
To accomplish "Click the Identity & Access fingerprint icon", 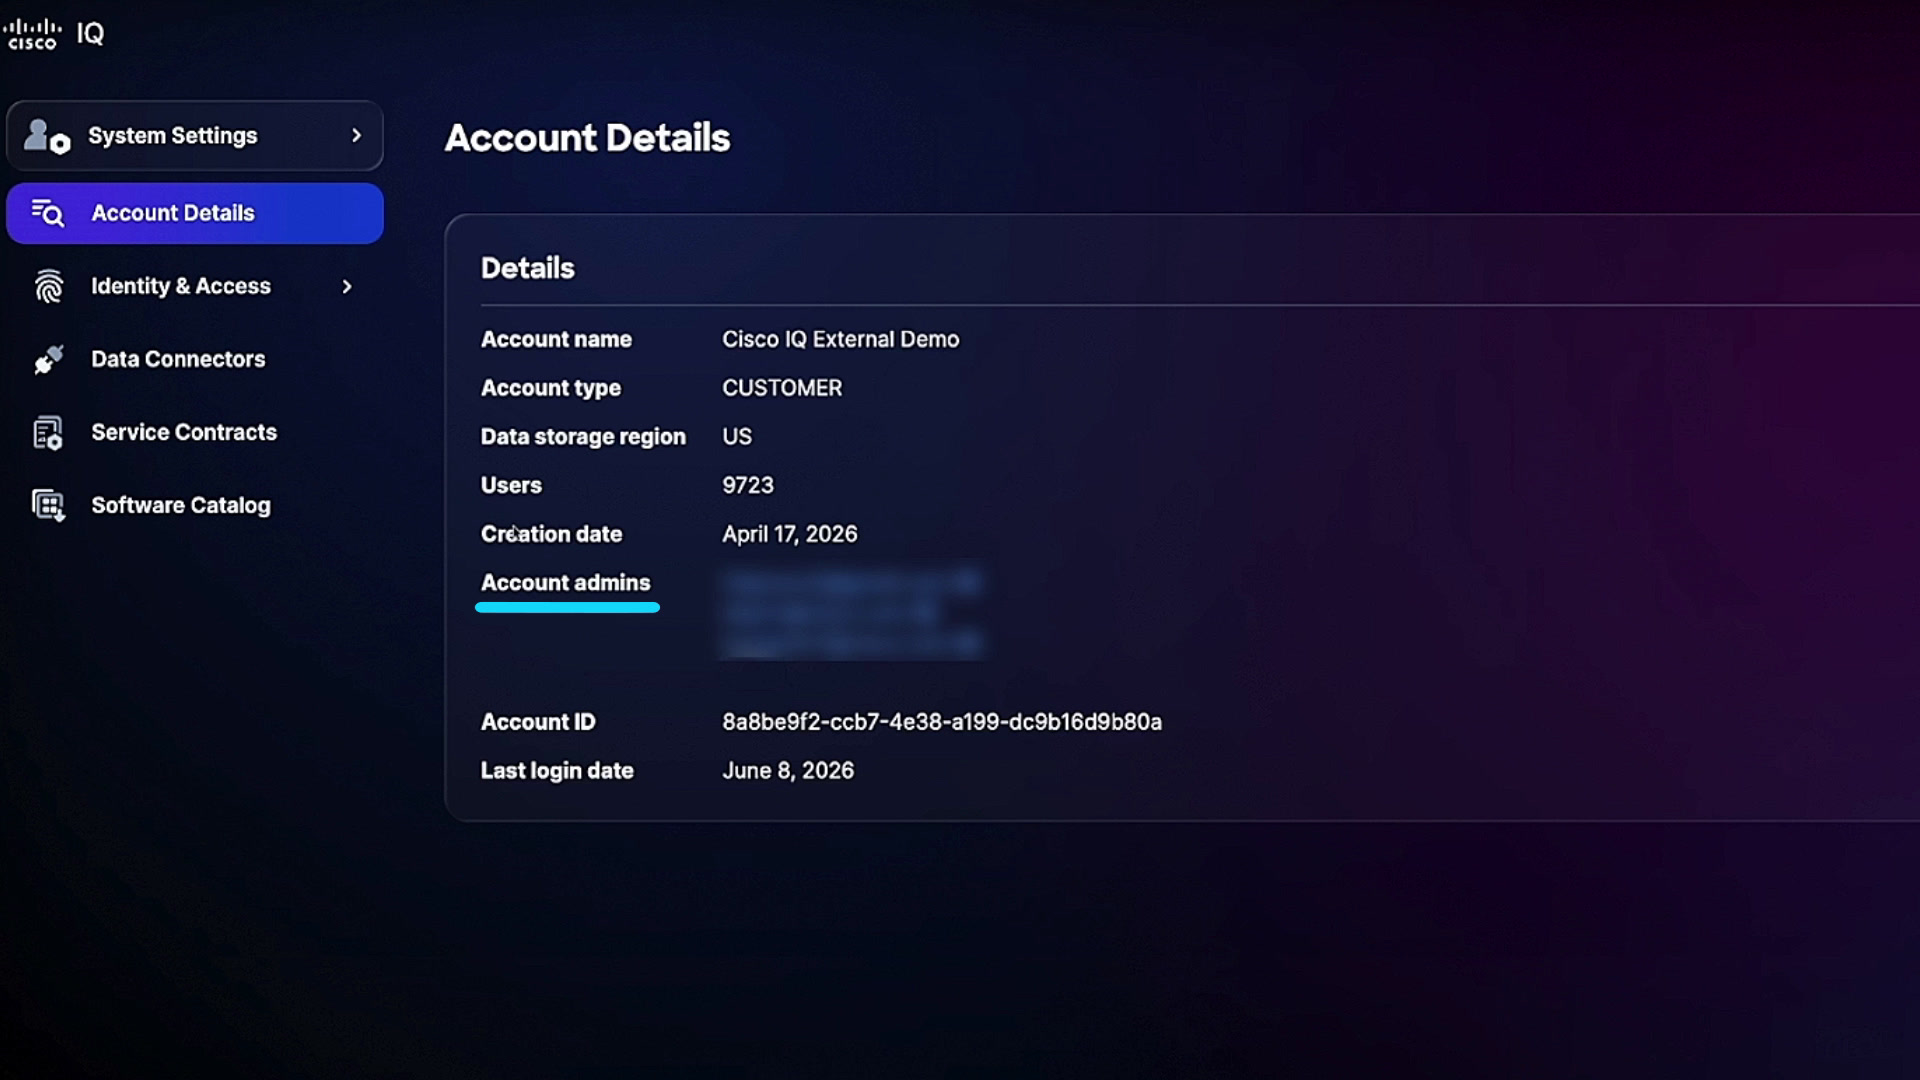I will [48, 286].
